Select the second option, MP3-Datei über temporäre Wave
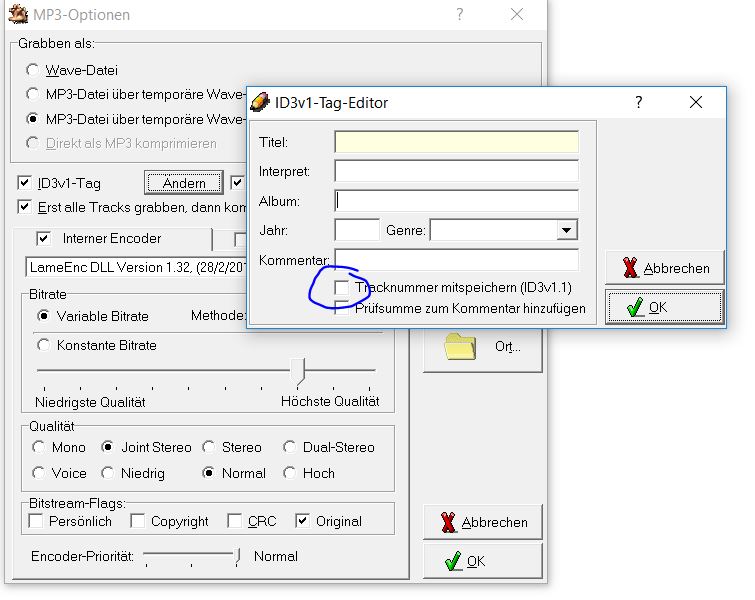 coord(32,93)
